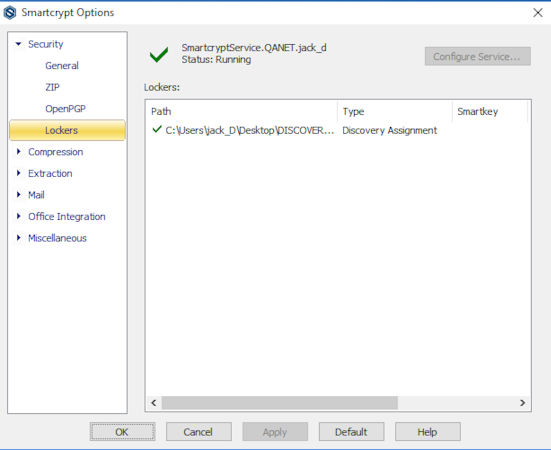Click the Smartcrypt shield logo icon
The width and height of the screenshot is (551, 450).
tap(10, 13)
